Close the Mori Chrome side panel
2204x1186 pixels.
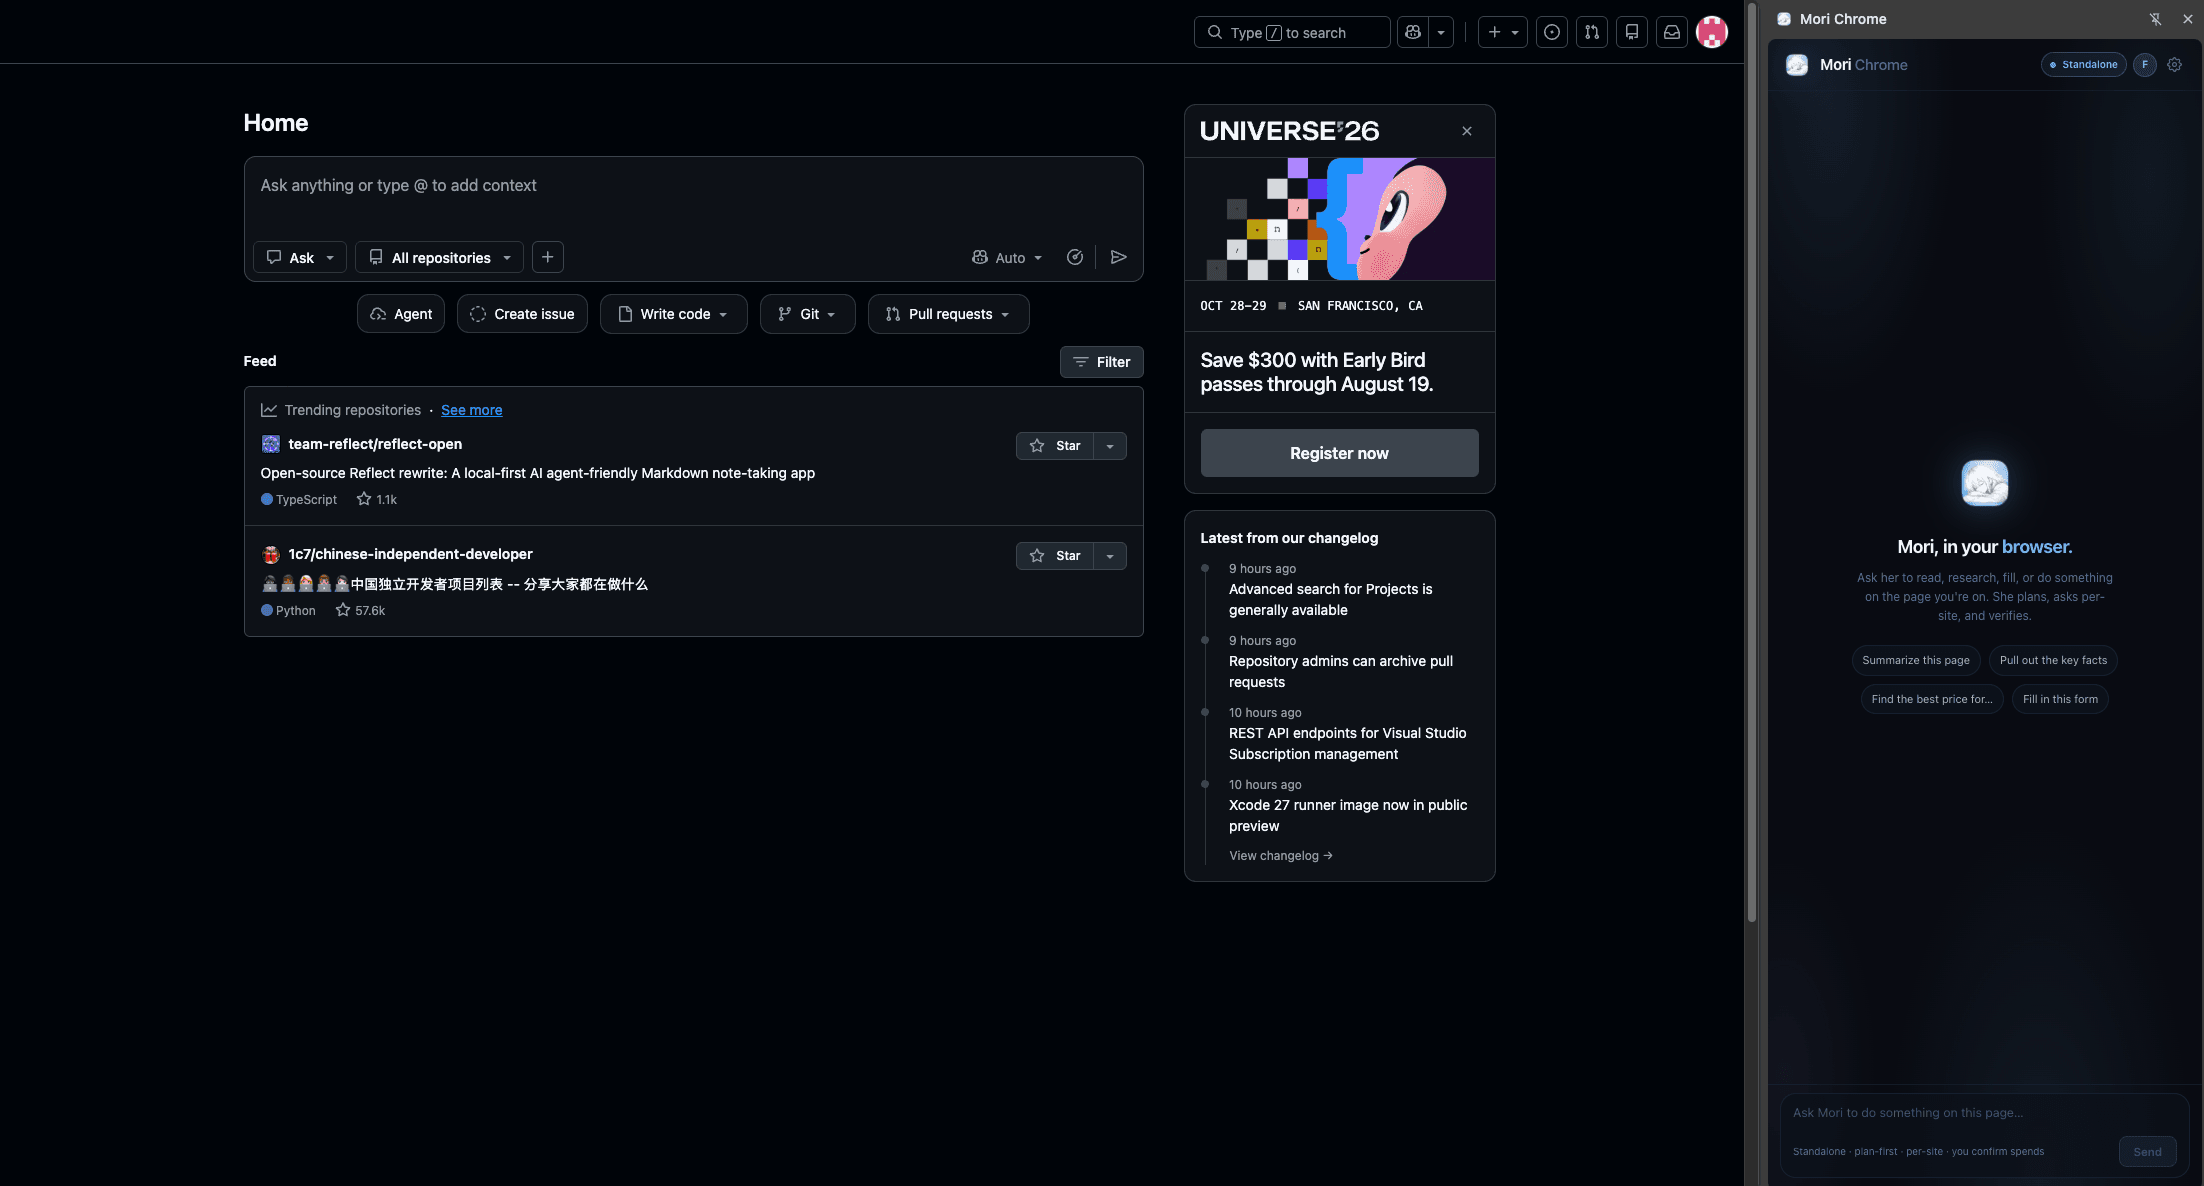point(2187,19)
